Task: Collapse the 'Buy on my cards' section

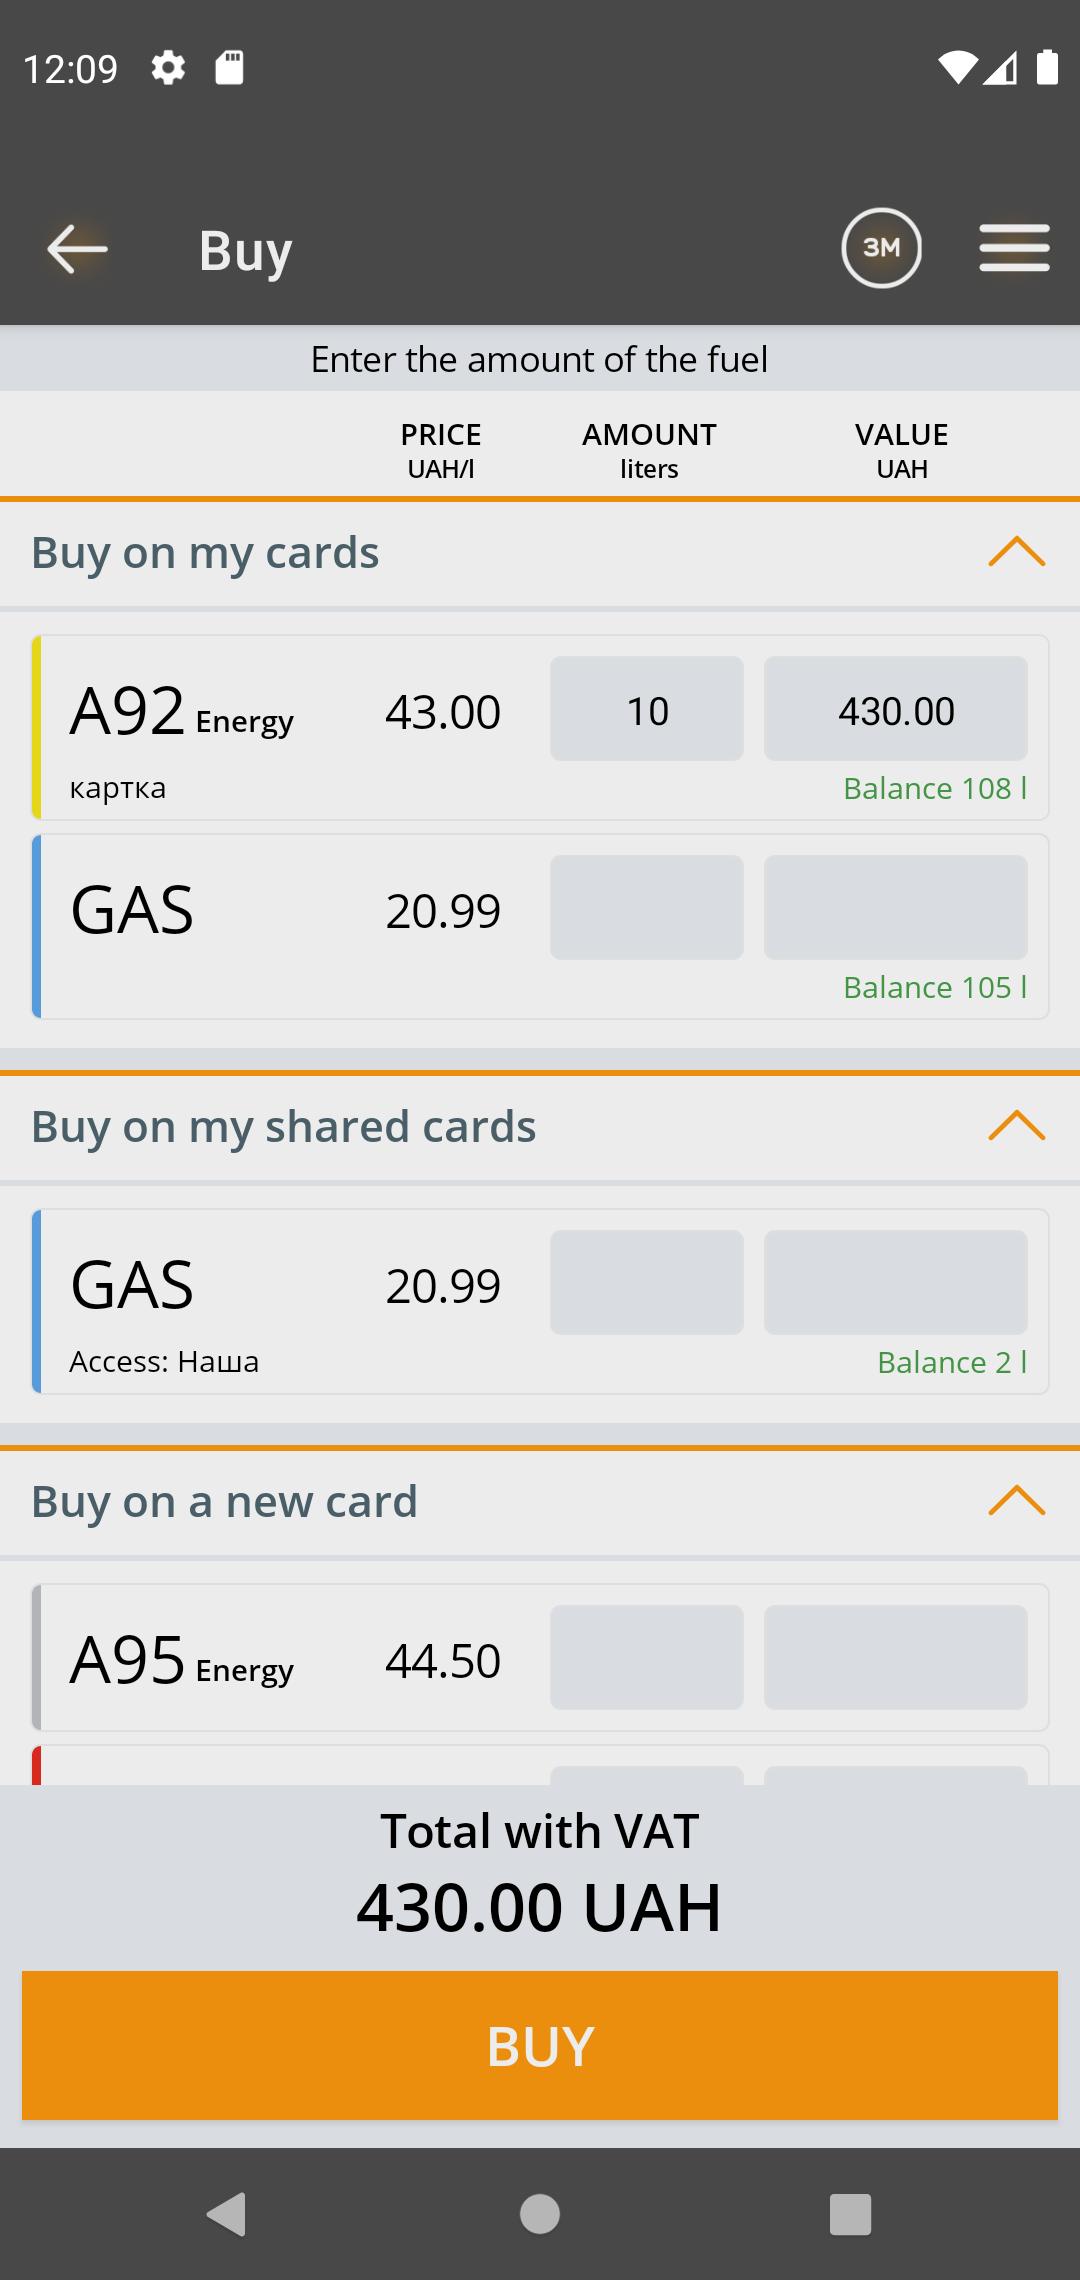Action: 1016,552
